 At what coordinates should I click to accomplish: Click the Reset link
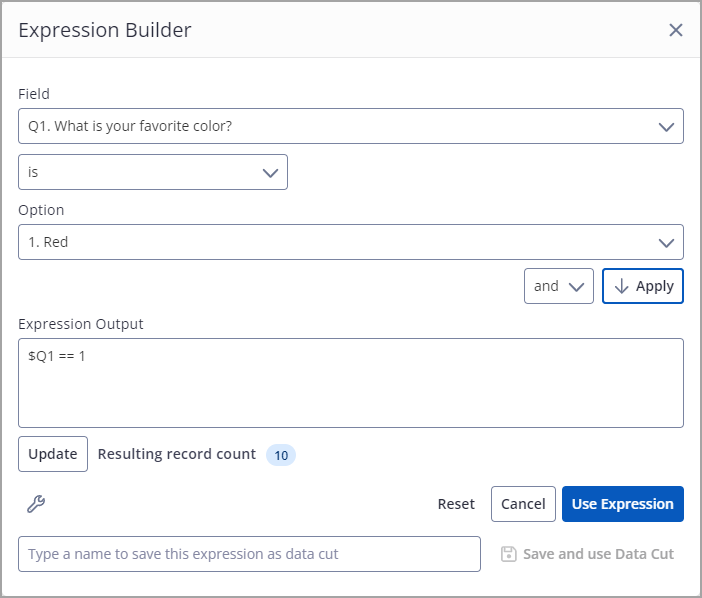pyautogui.click(x=456, y=504)
